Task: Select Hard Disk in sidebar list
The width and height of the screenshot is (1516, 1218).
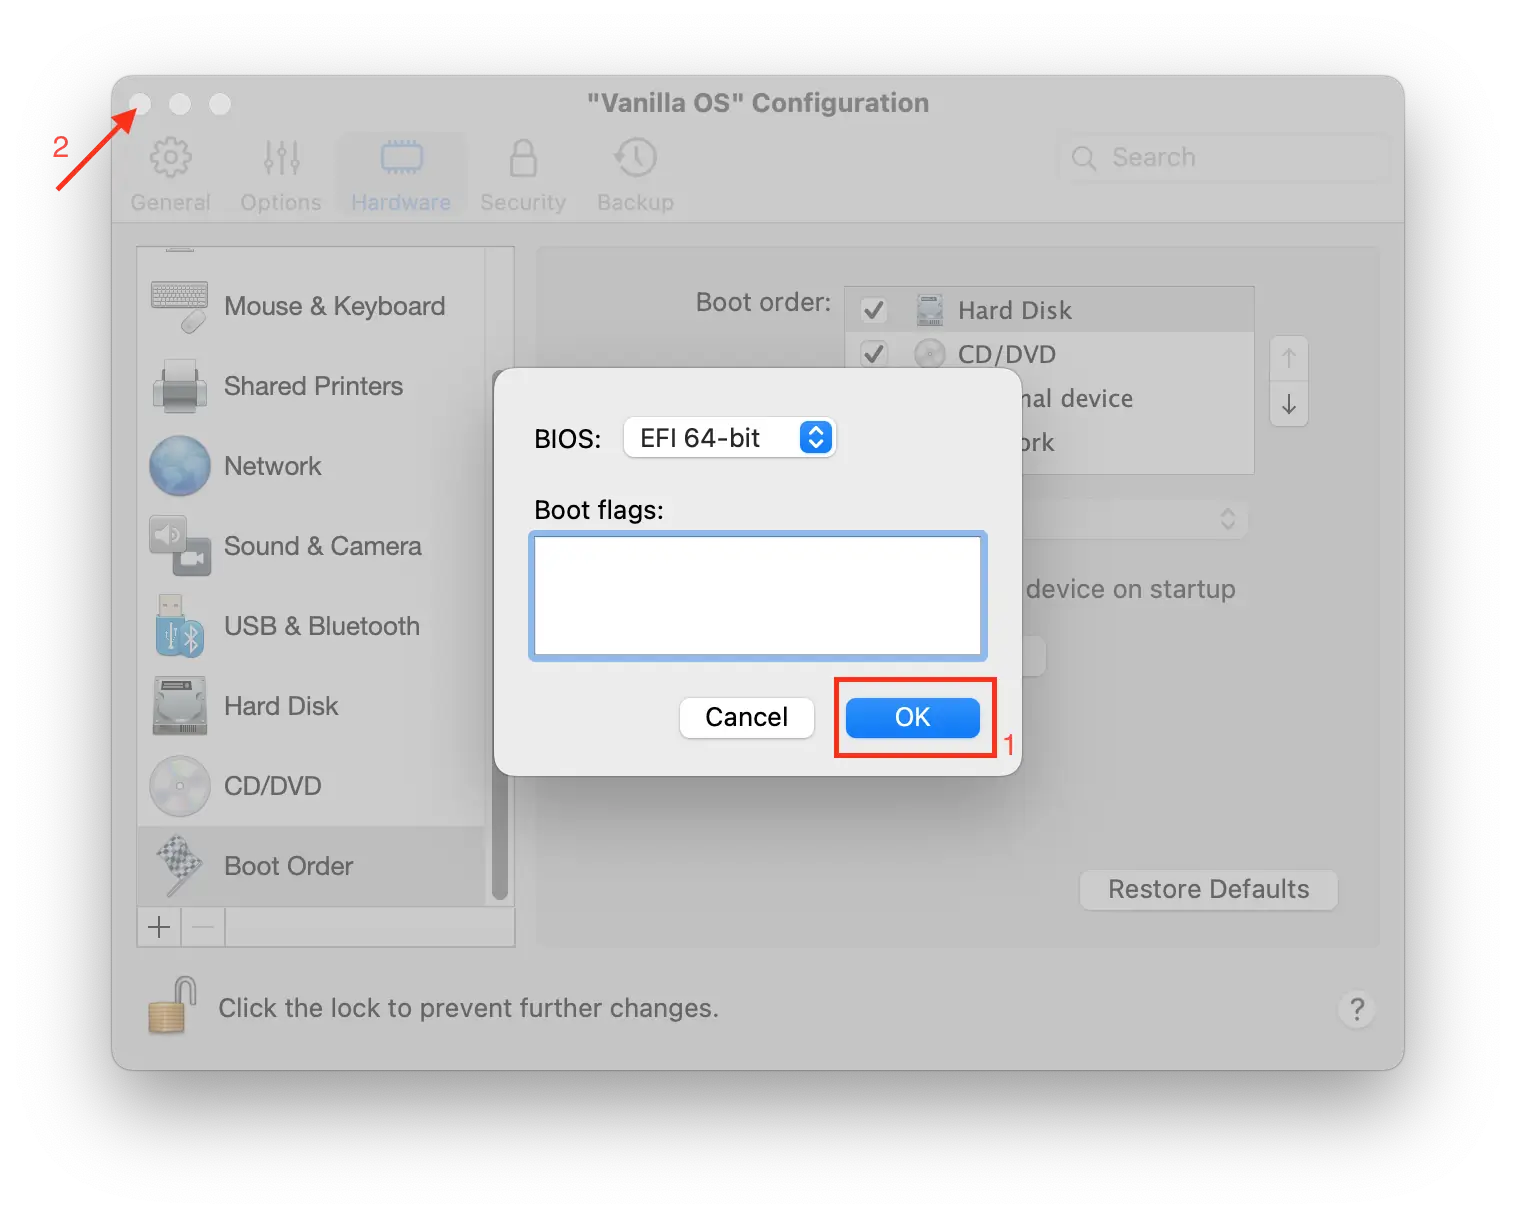Action: 311,706
